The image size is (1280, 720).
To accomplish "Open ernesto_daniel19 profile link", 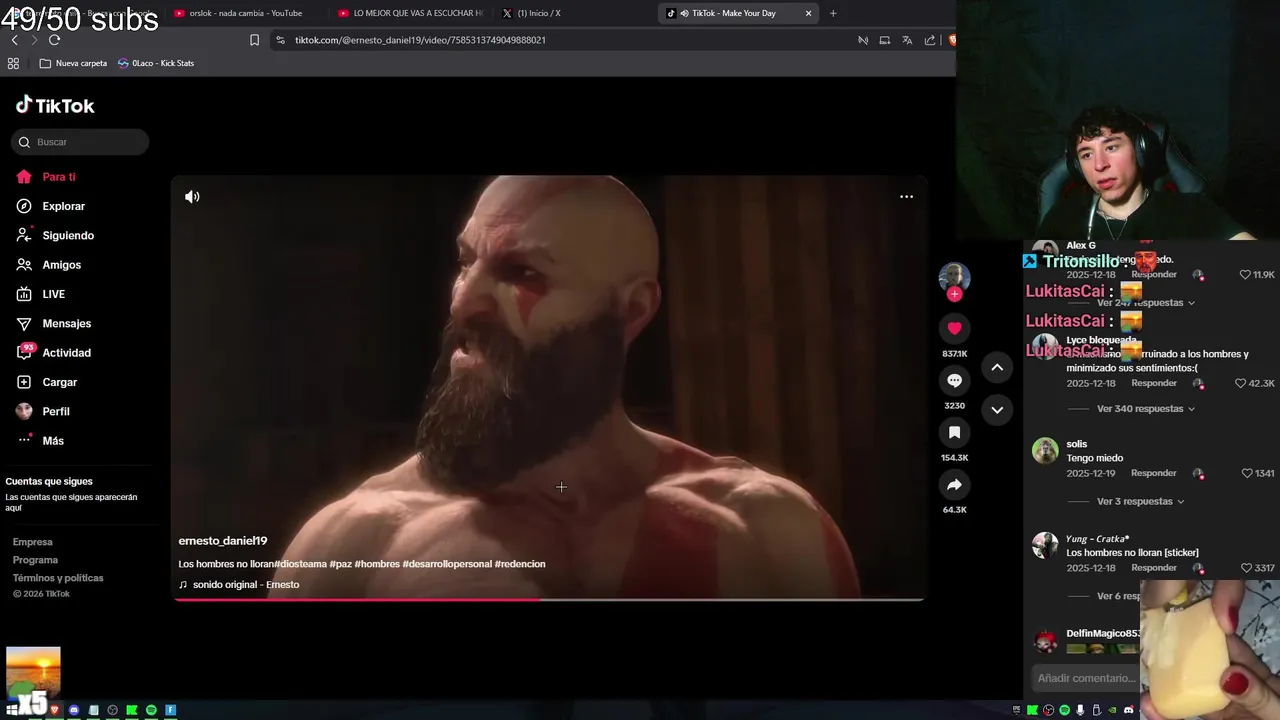I will (223, 541).
